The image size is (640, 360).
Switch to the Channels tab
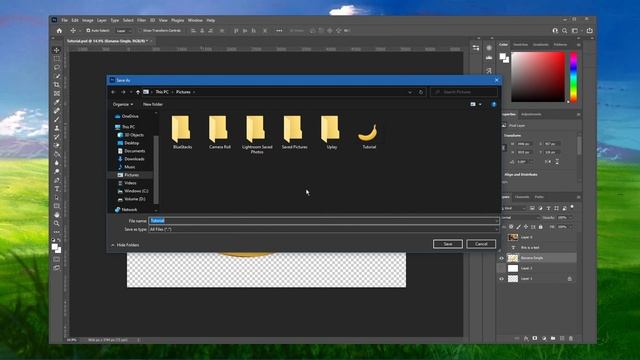click(522, 197)
